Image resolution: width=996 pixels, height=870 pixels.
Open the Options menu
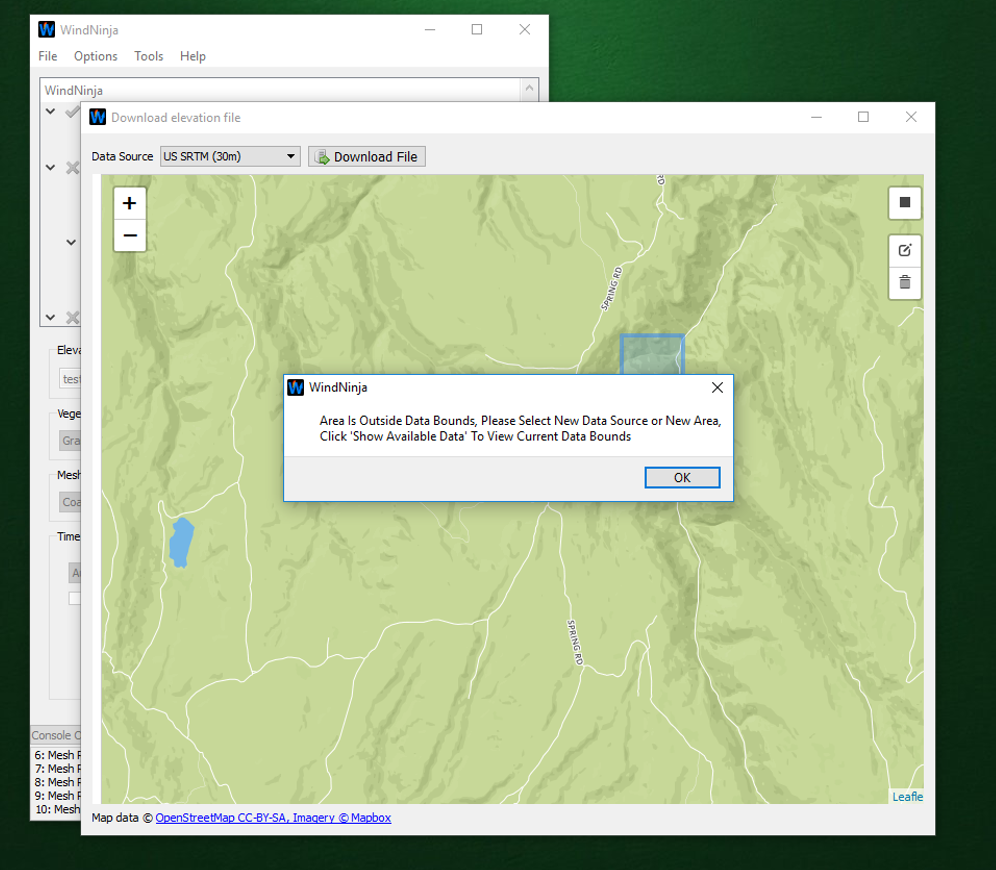(x=95, y=56)
